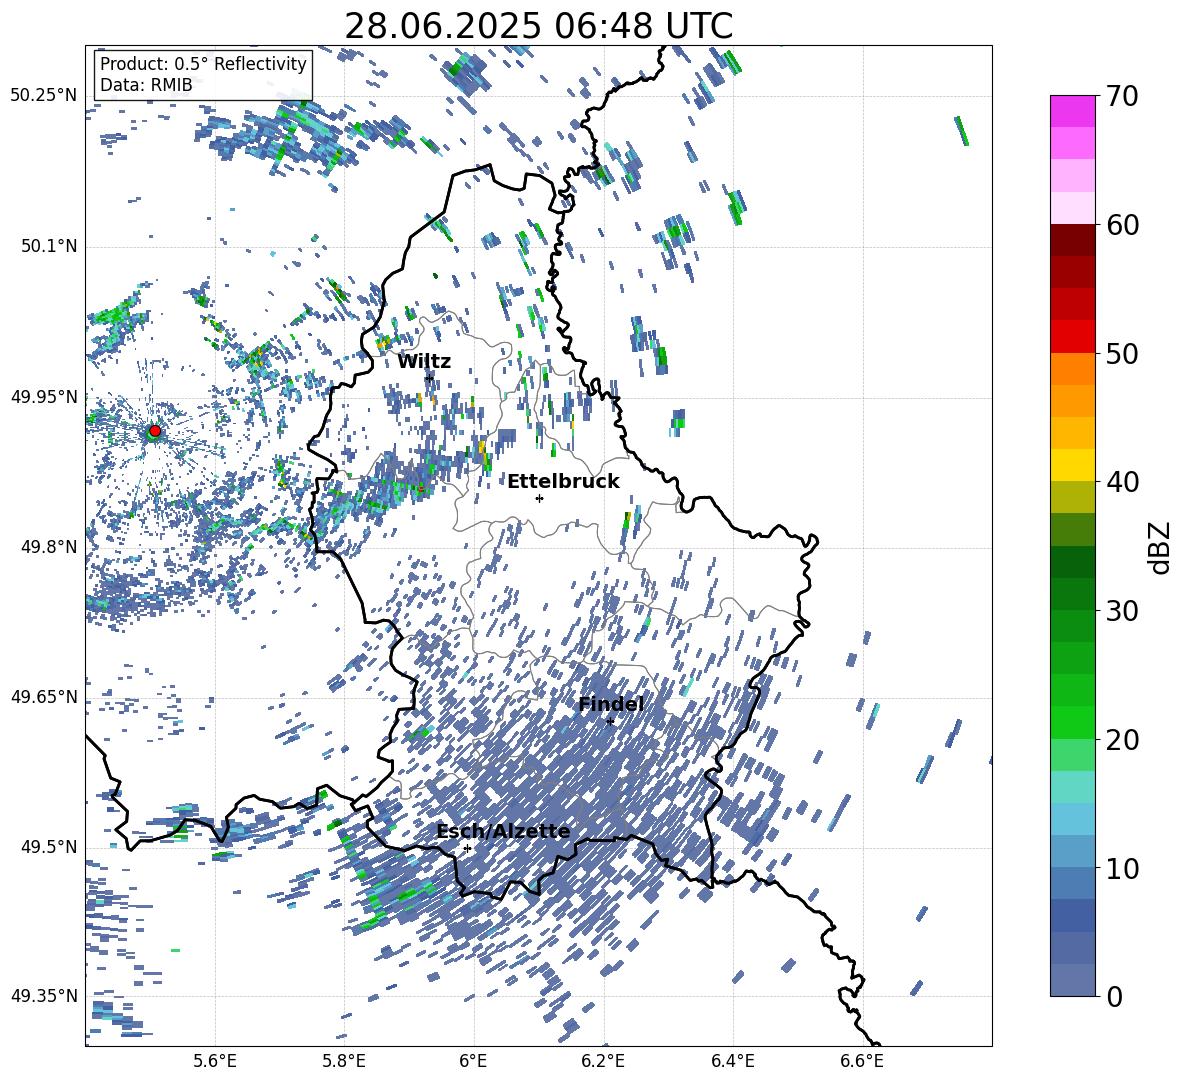Click the 5.6°E longitude label

point(215,1061)
